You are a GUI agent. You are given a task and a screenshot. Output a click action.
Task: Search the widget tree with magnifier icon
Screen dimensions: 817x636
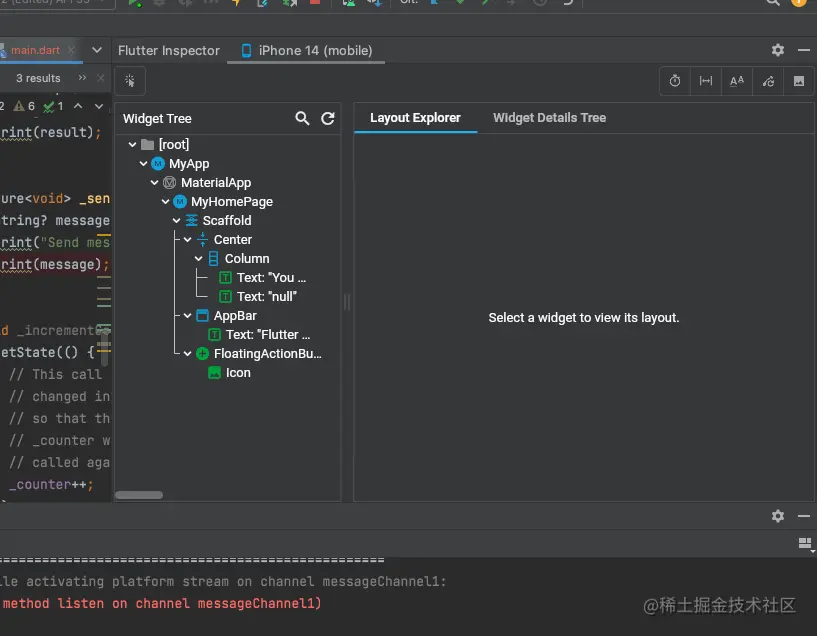pos(302,118)
